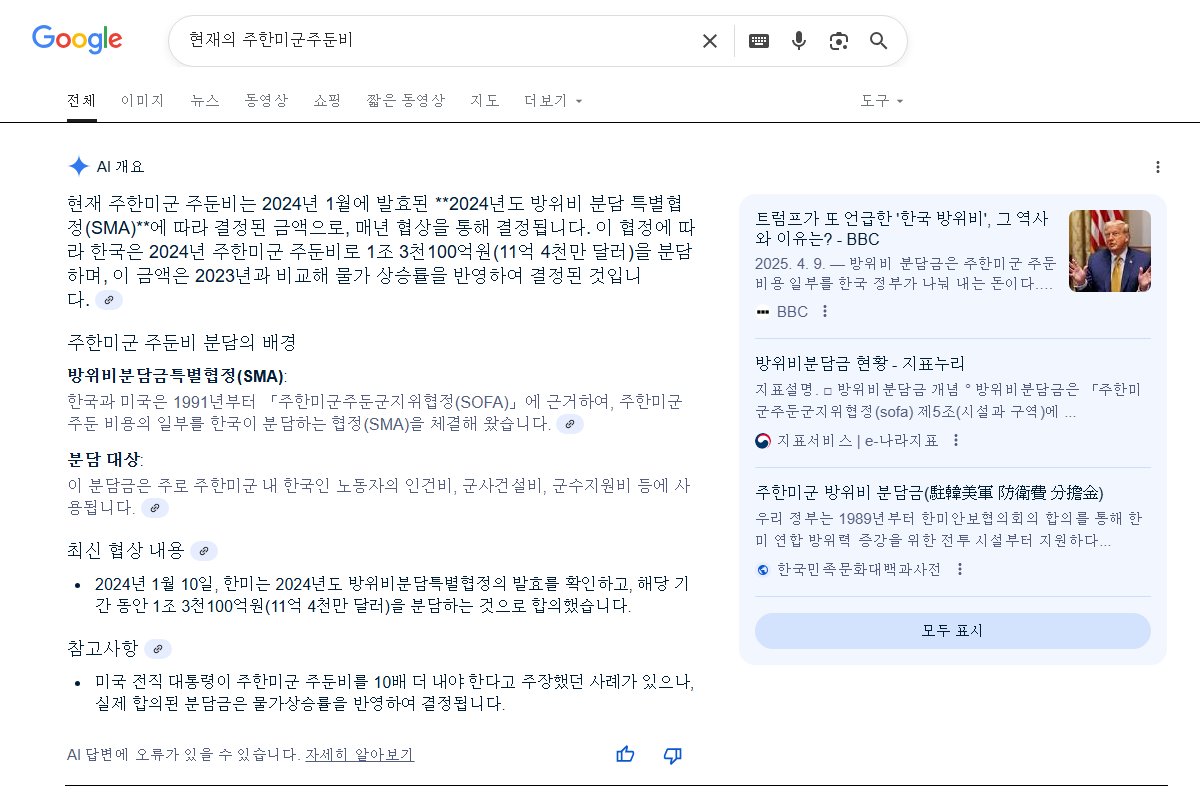Screen dimensions: 1200x800
Task: Open source link chip after first summary paragraph
Action: click(109, 299)
